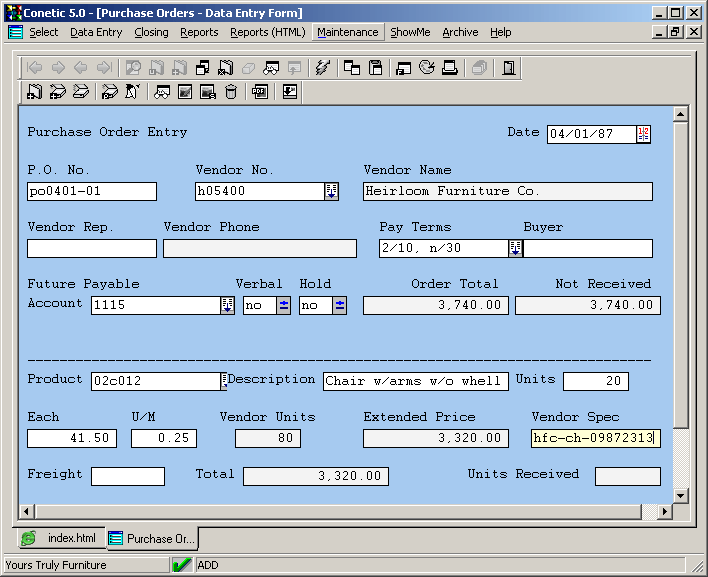Screen dimensions: 708x577
Task: Click the Buyer input field
Action: pos(588,249)
